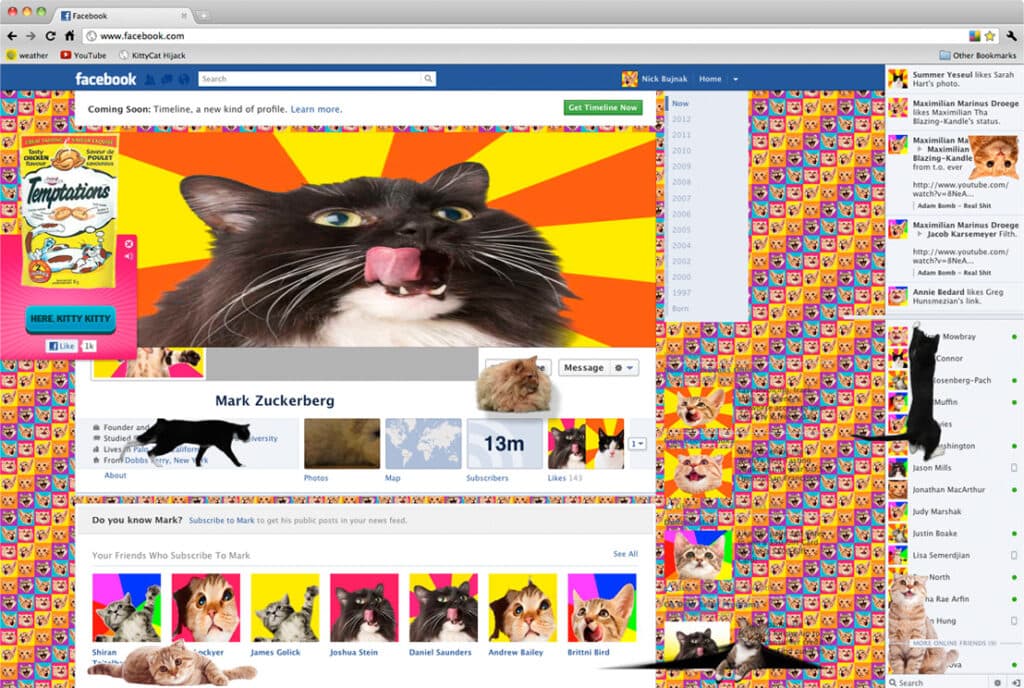Open the weather bookmark
This screenshot has width=1024, height=688.
tap(27, 55)
